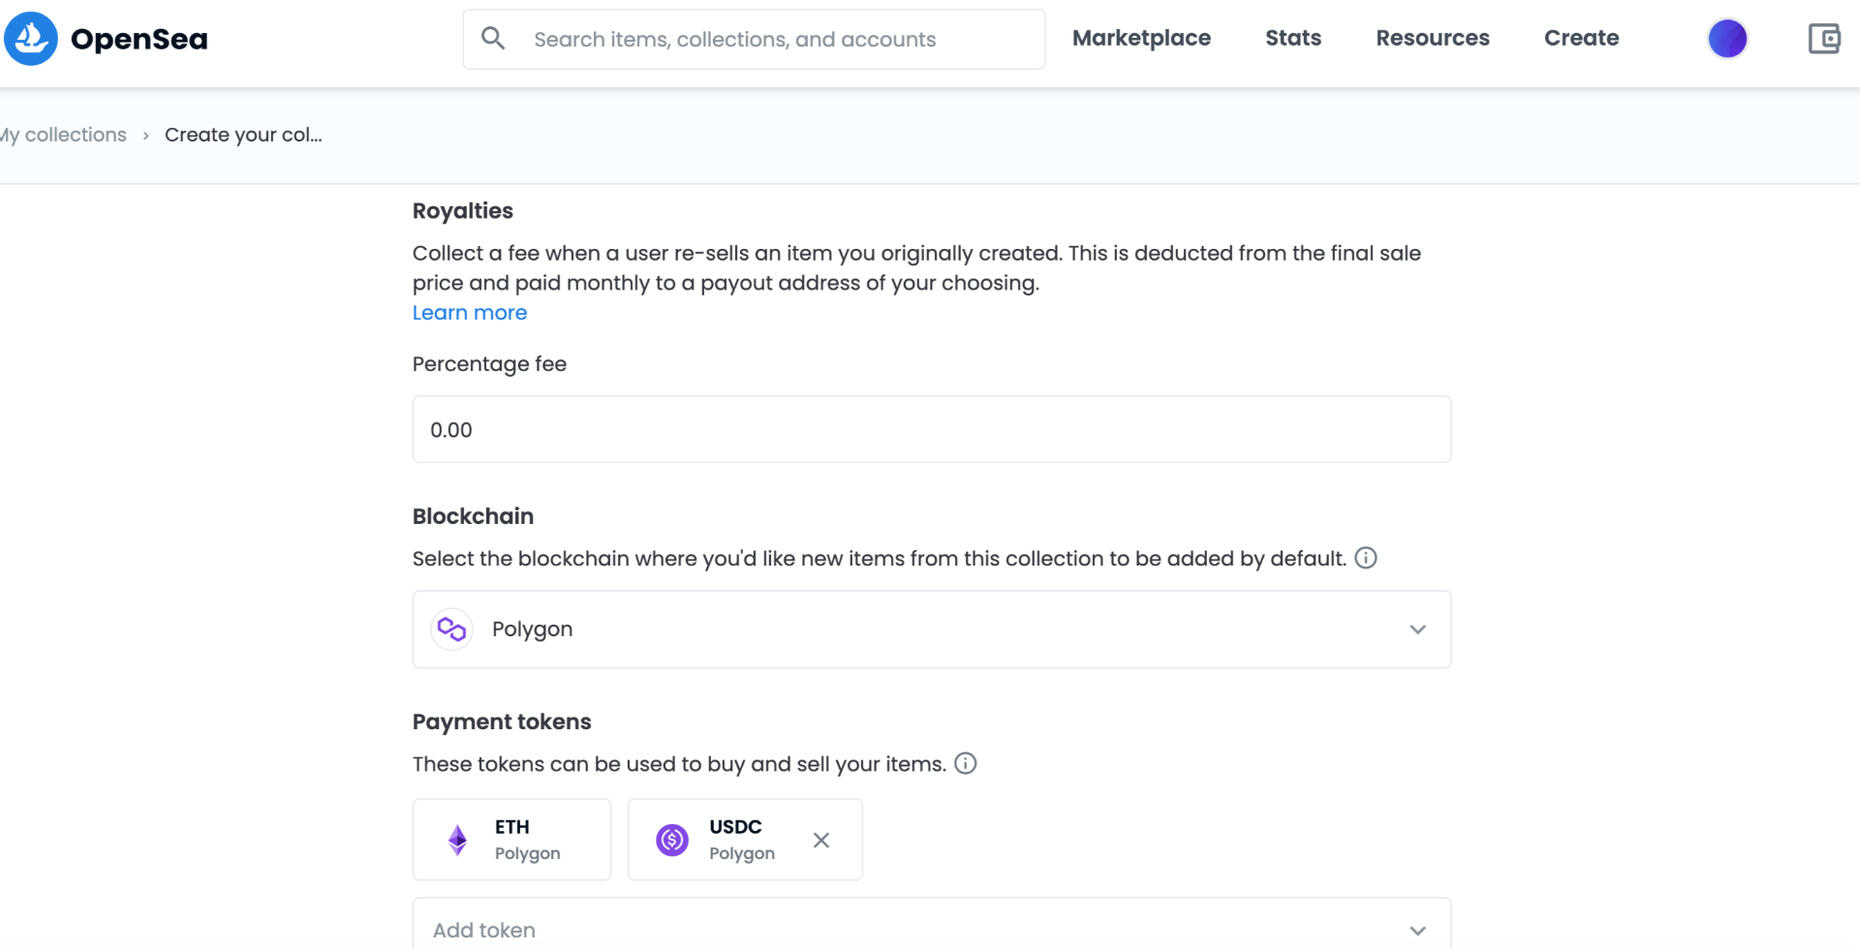Click the ETH diamond token icon
The image size is (1860, 949).
coord(458,840)
